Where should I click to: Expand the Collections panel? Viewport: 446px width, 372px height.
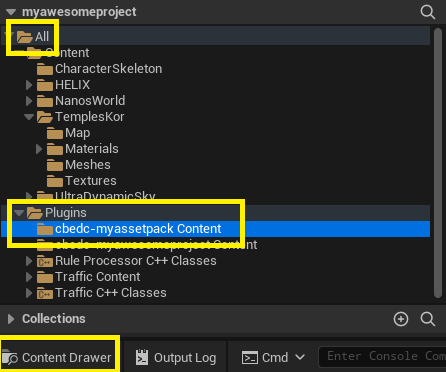tap(11, 319)
